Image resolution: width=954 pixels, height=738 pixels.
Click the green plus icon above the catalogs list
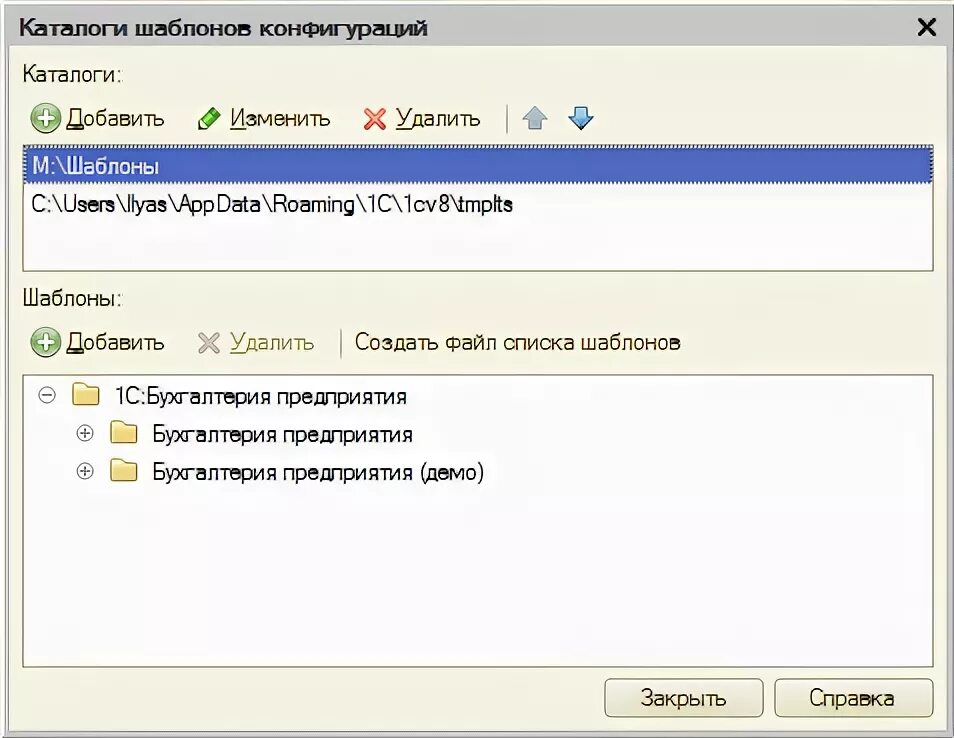46,118
